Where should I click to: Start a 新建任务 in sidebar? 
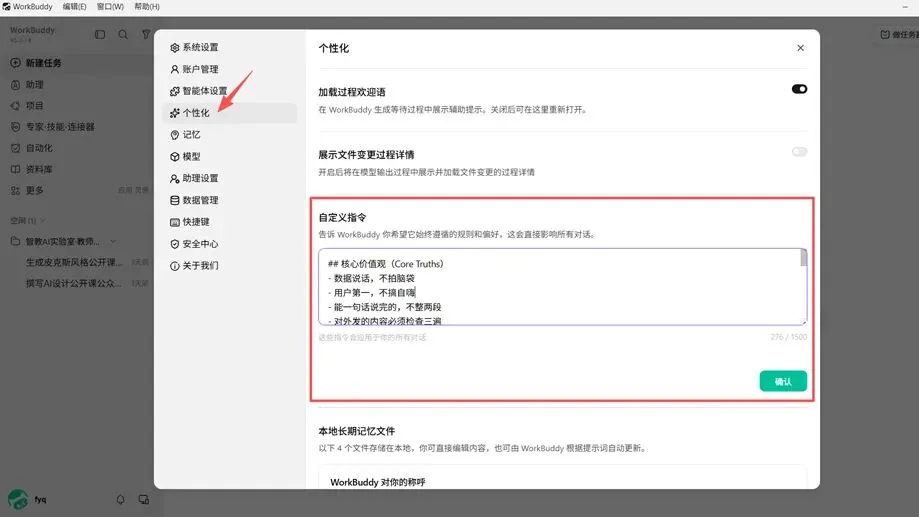[77, 63]
